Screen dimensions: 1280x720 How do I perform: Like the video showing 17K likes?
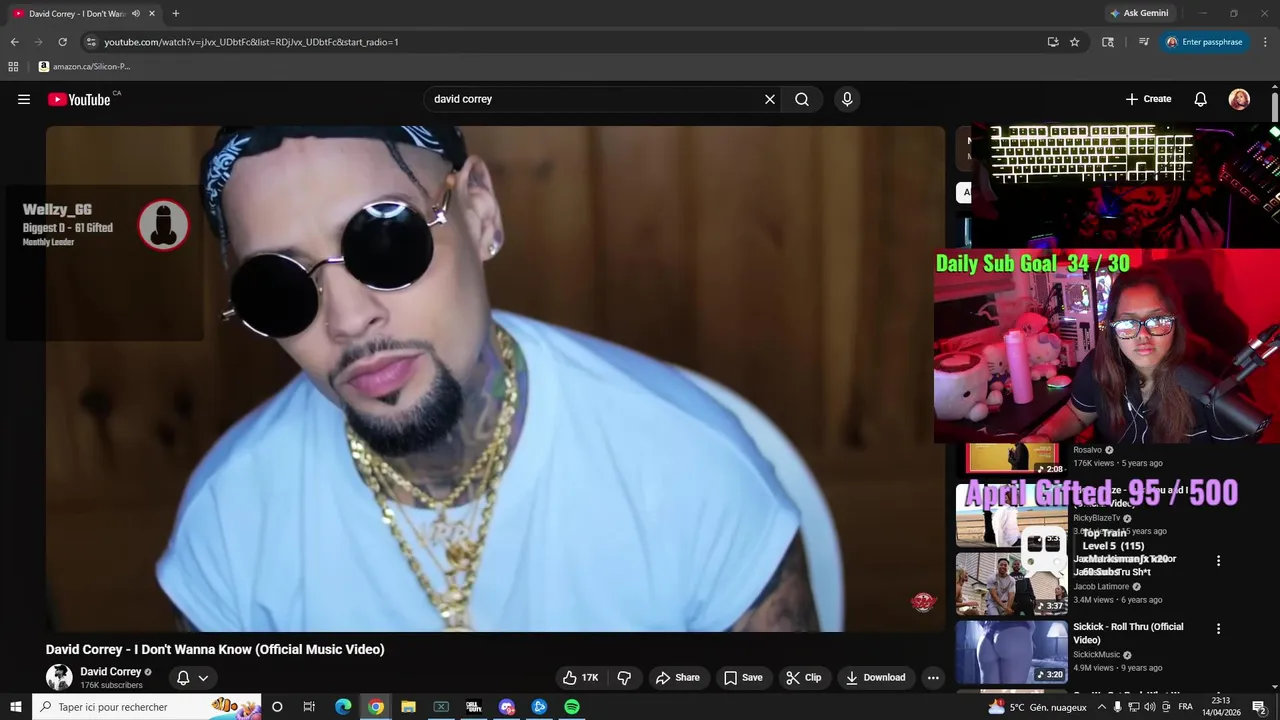580,677
